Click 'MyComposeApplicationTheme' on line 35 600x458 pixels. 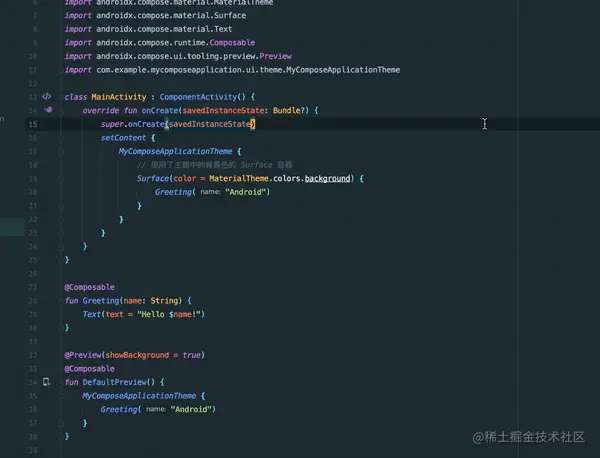tap(139, 396)
